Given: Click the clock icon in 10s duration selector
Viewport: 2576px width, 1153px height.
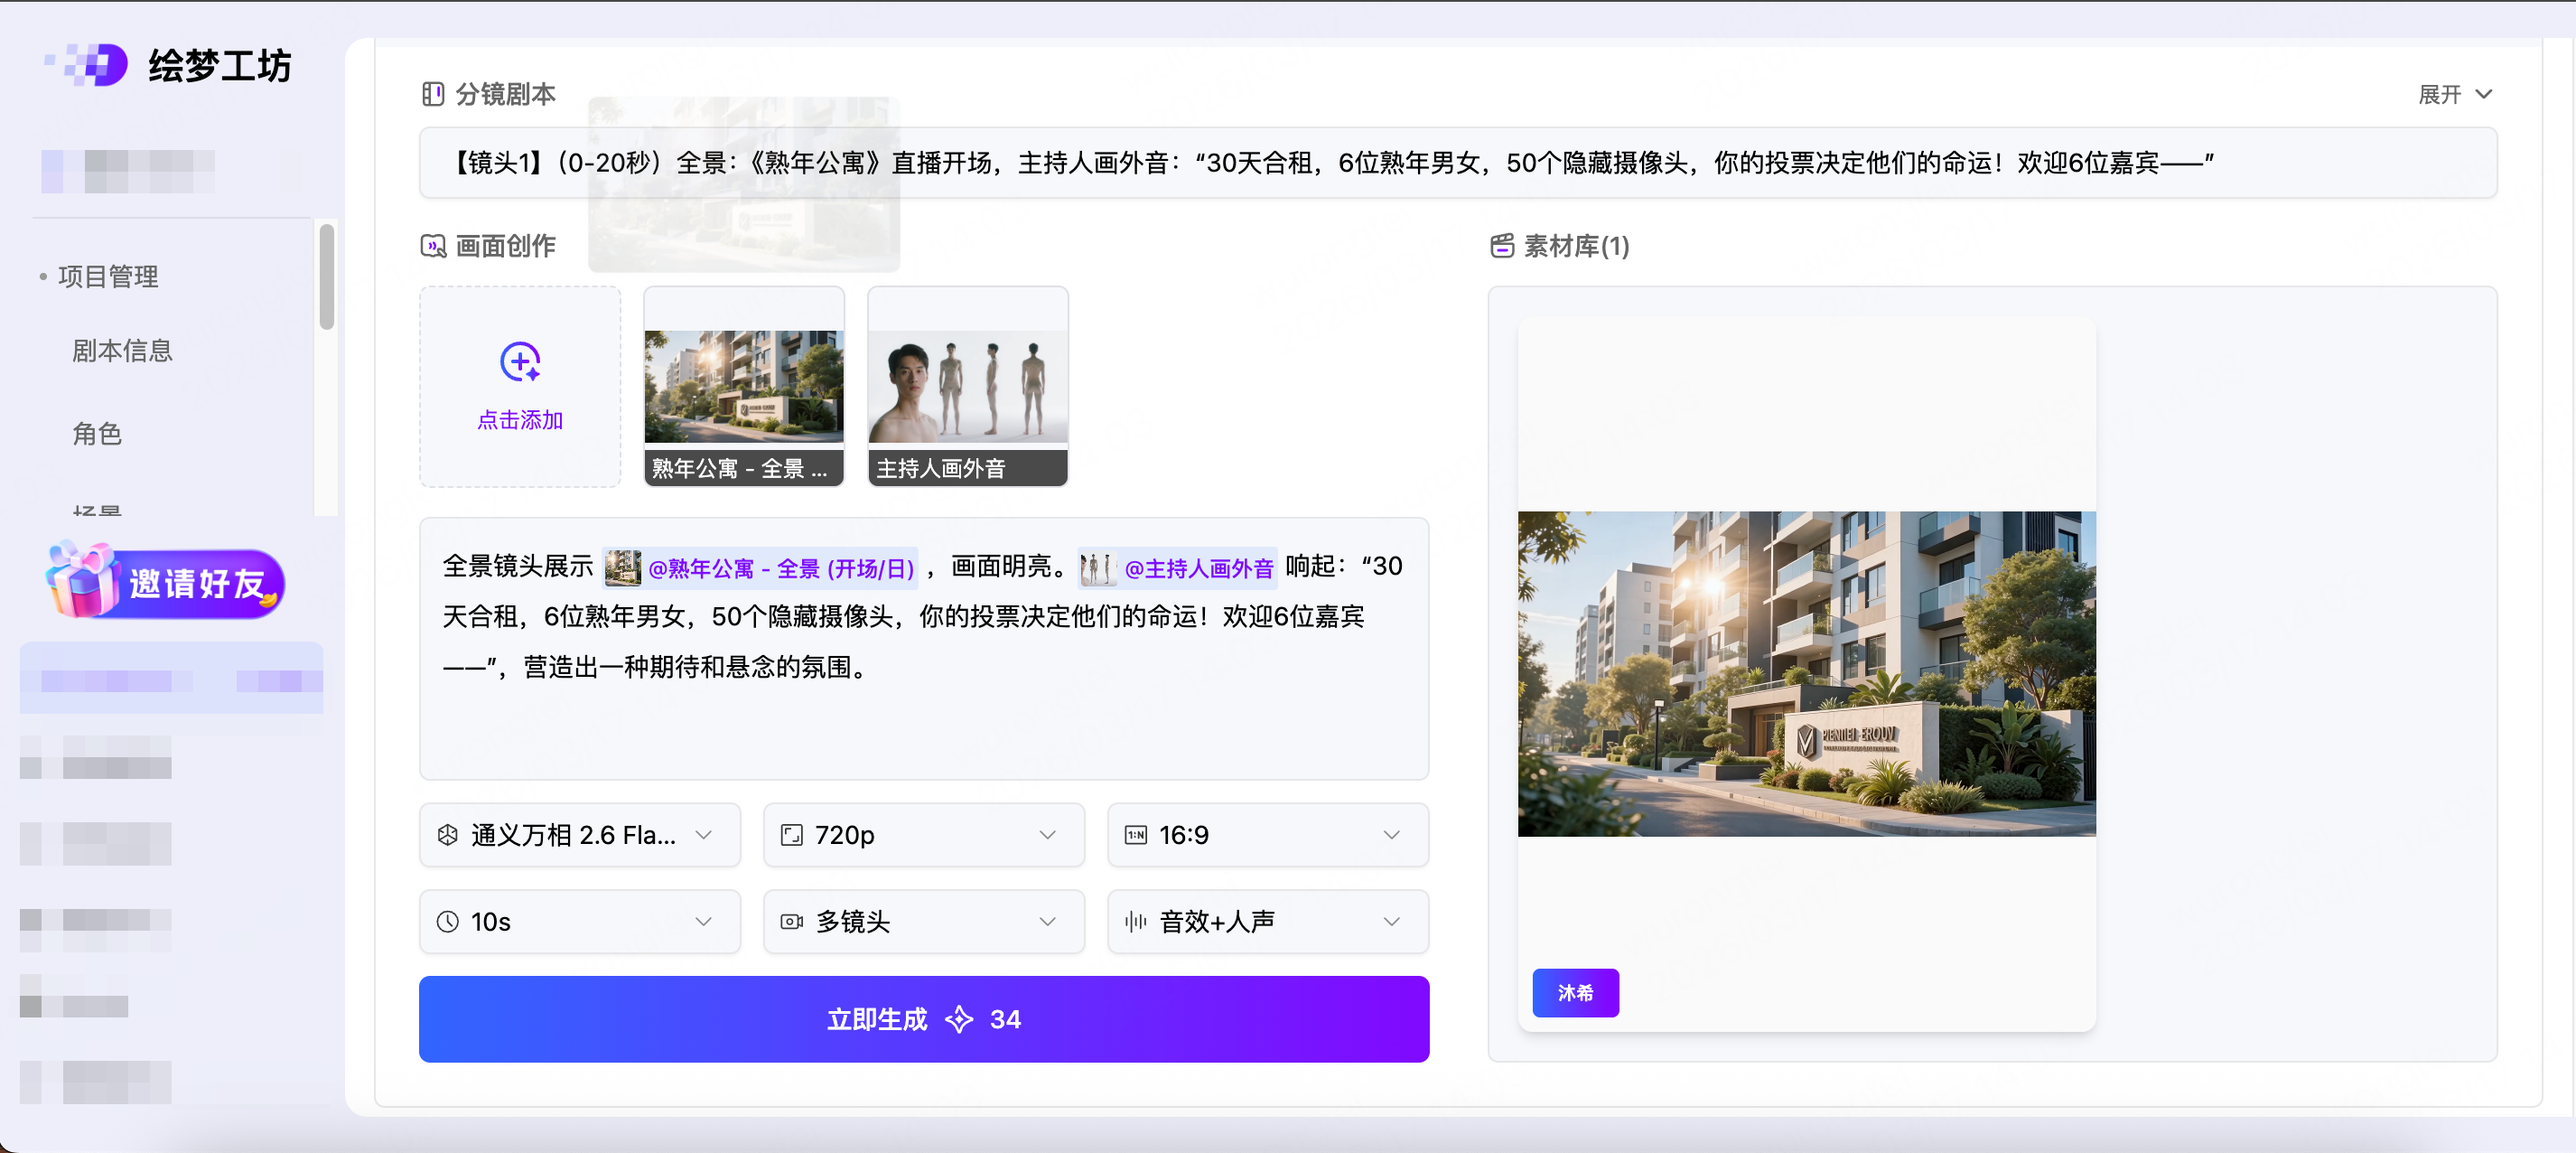Looking at the screenshot, I should (448, 921).
